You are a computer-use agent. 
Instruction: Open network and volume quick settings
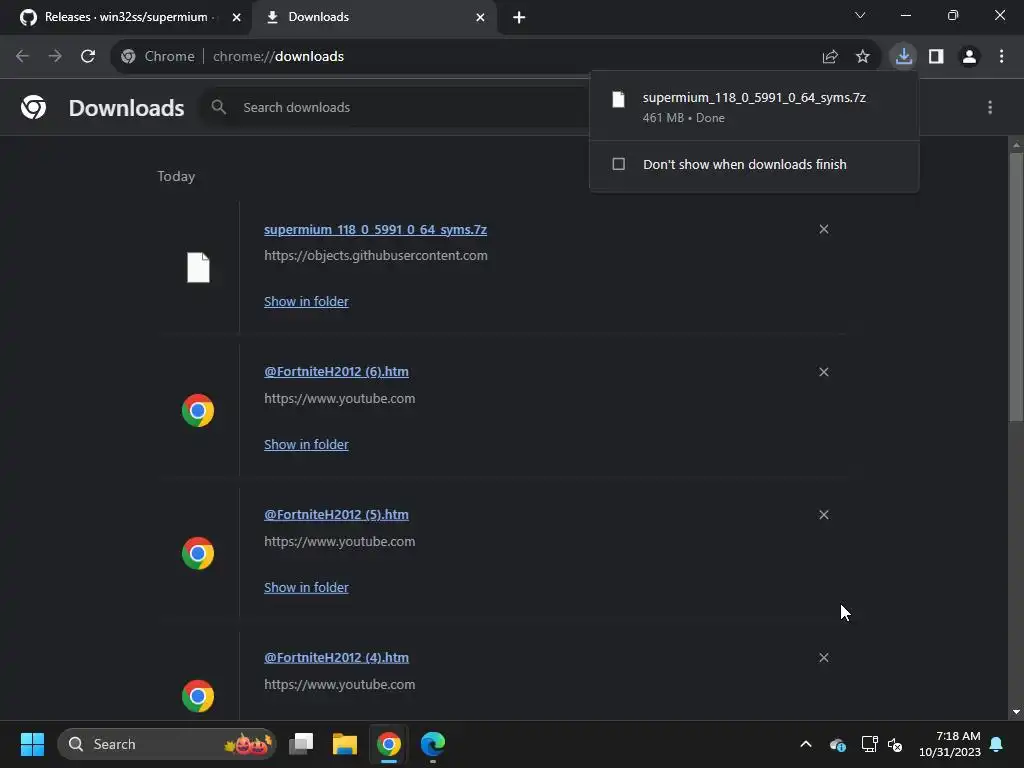[882, 744]
